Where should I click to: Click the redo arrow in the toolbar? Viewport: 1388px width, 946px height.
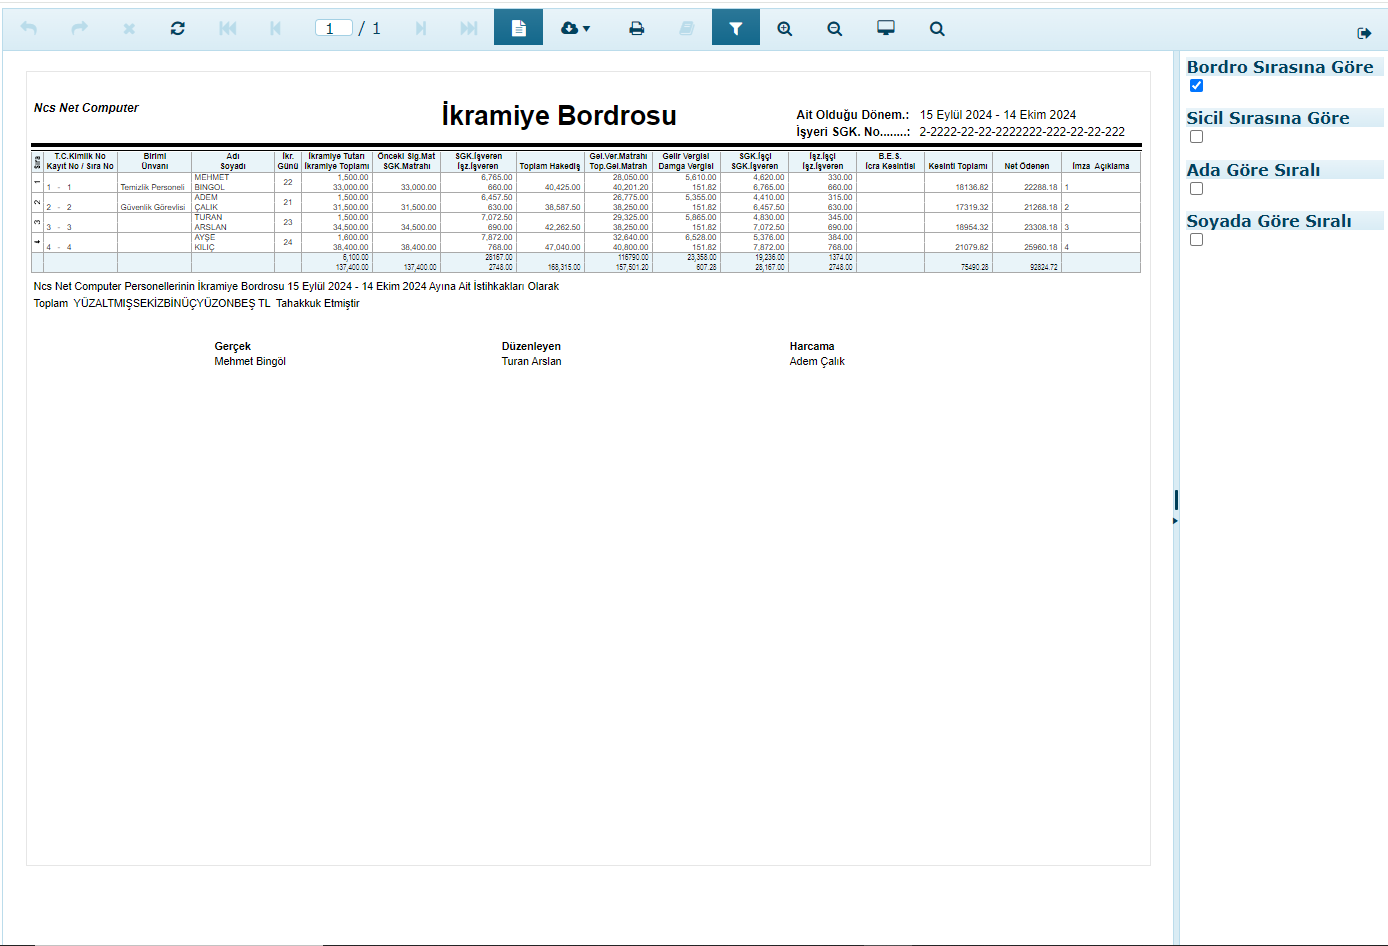tap(79, 29)
